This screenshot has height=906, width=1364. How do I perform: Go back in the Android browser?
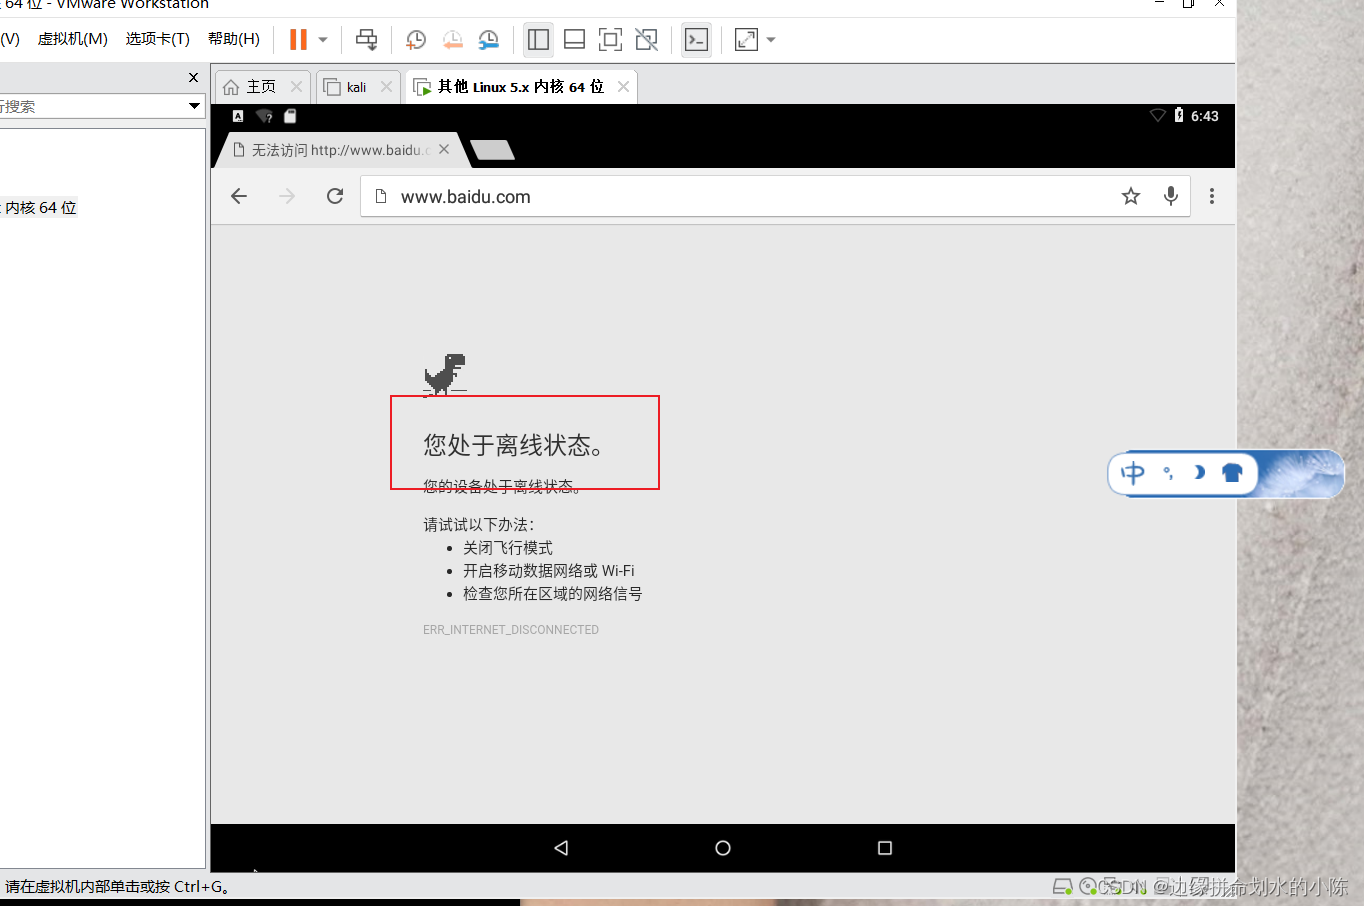239,196
